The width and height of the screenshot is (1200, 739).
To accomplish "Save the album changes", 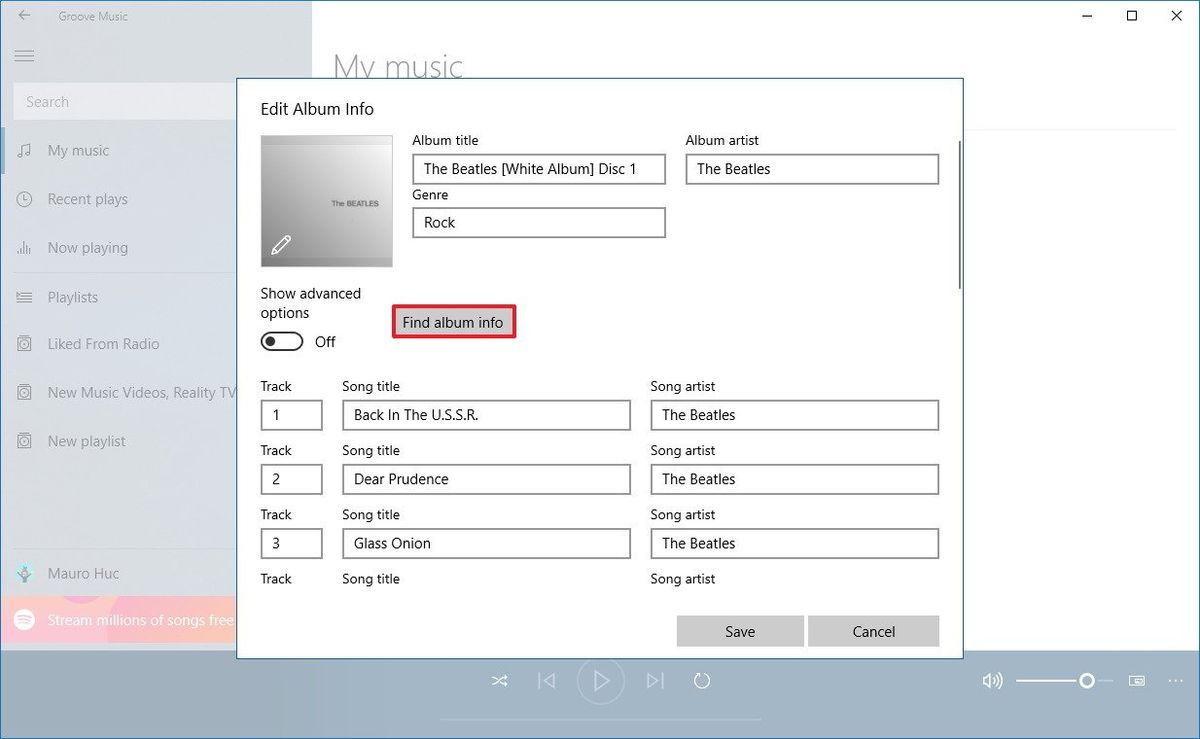I will (x=740, y=631).
